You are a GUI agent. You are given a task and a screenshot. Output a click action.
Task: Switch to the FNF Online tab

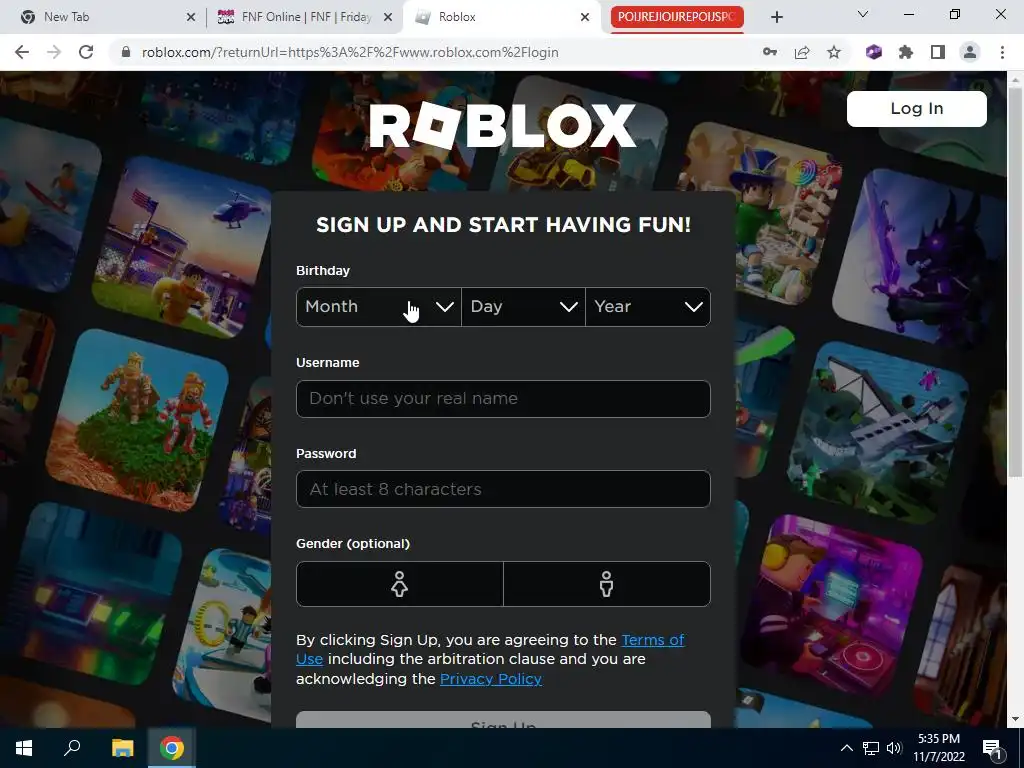(305, 17)
